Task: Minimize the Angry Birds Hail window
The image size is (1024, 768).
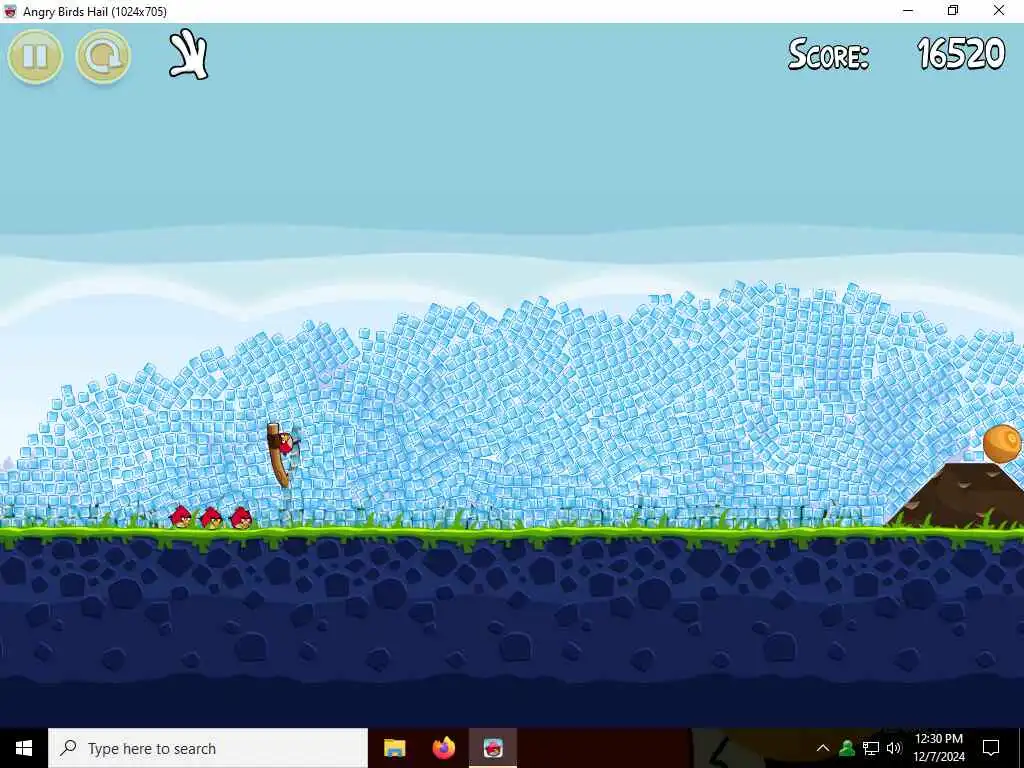Action: tap(908, 10)
